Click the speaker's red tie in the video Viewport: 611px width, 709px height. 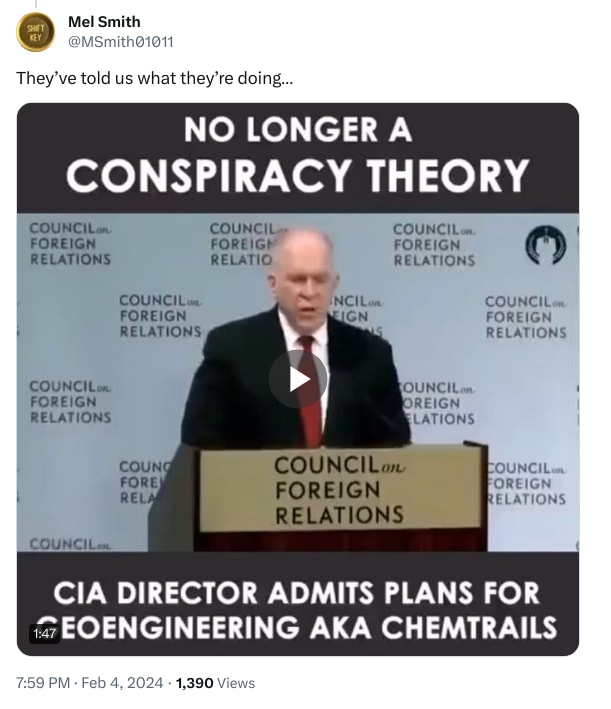pyautogui.click(x=310, y=390)
